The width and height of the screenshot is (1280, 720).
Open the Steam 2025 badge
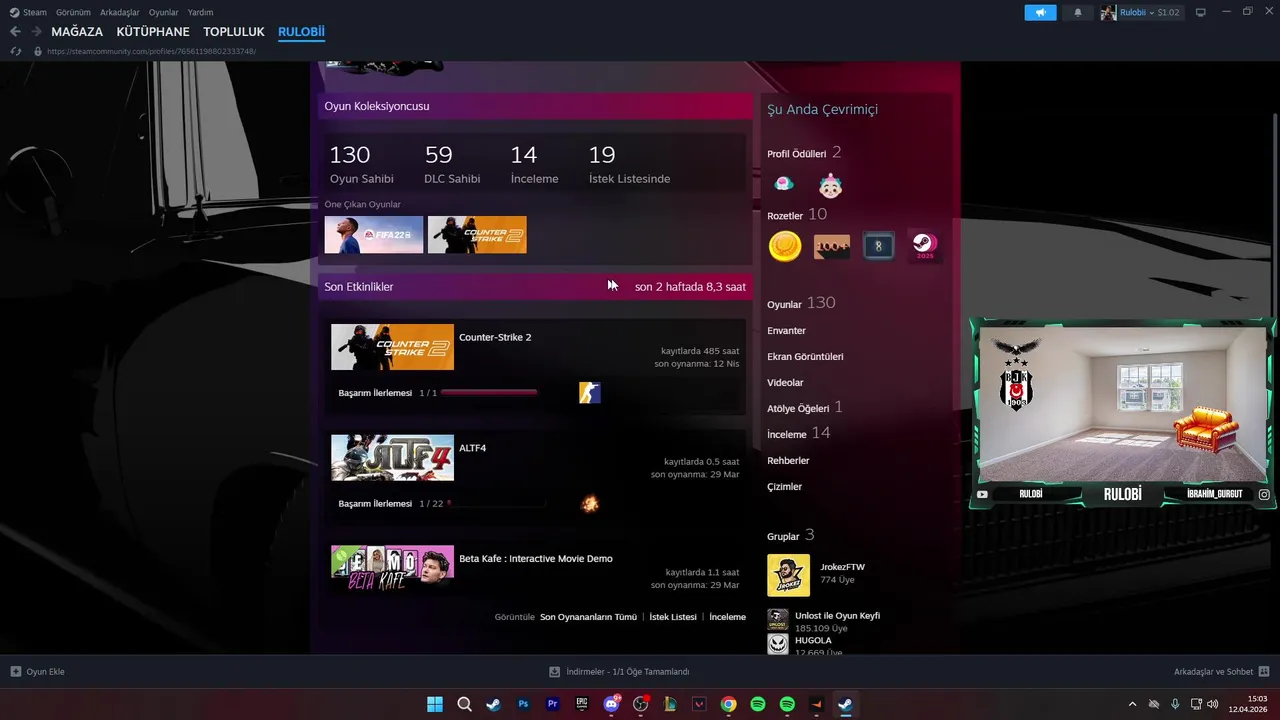click(924, 246)
